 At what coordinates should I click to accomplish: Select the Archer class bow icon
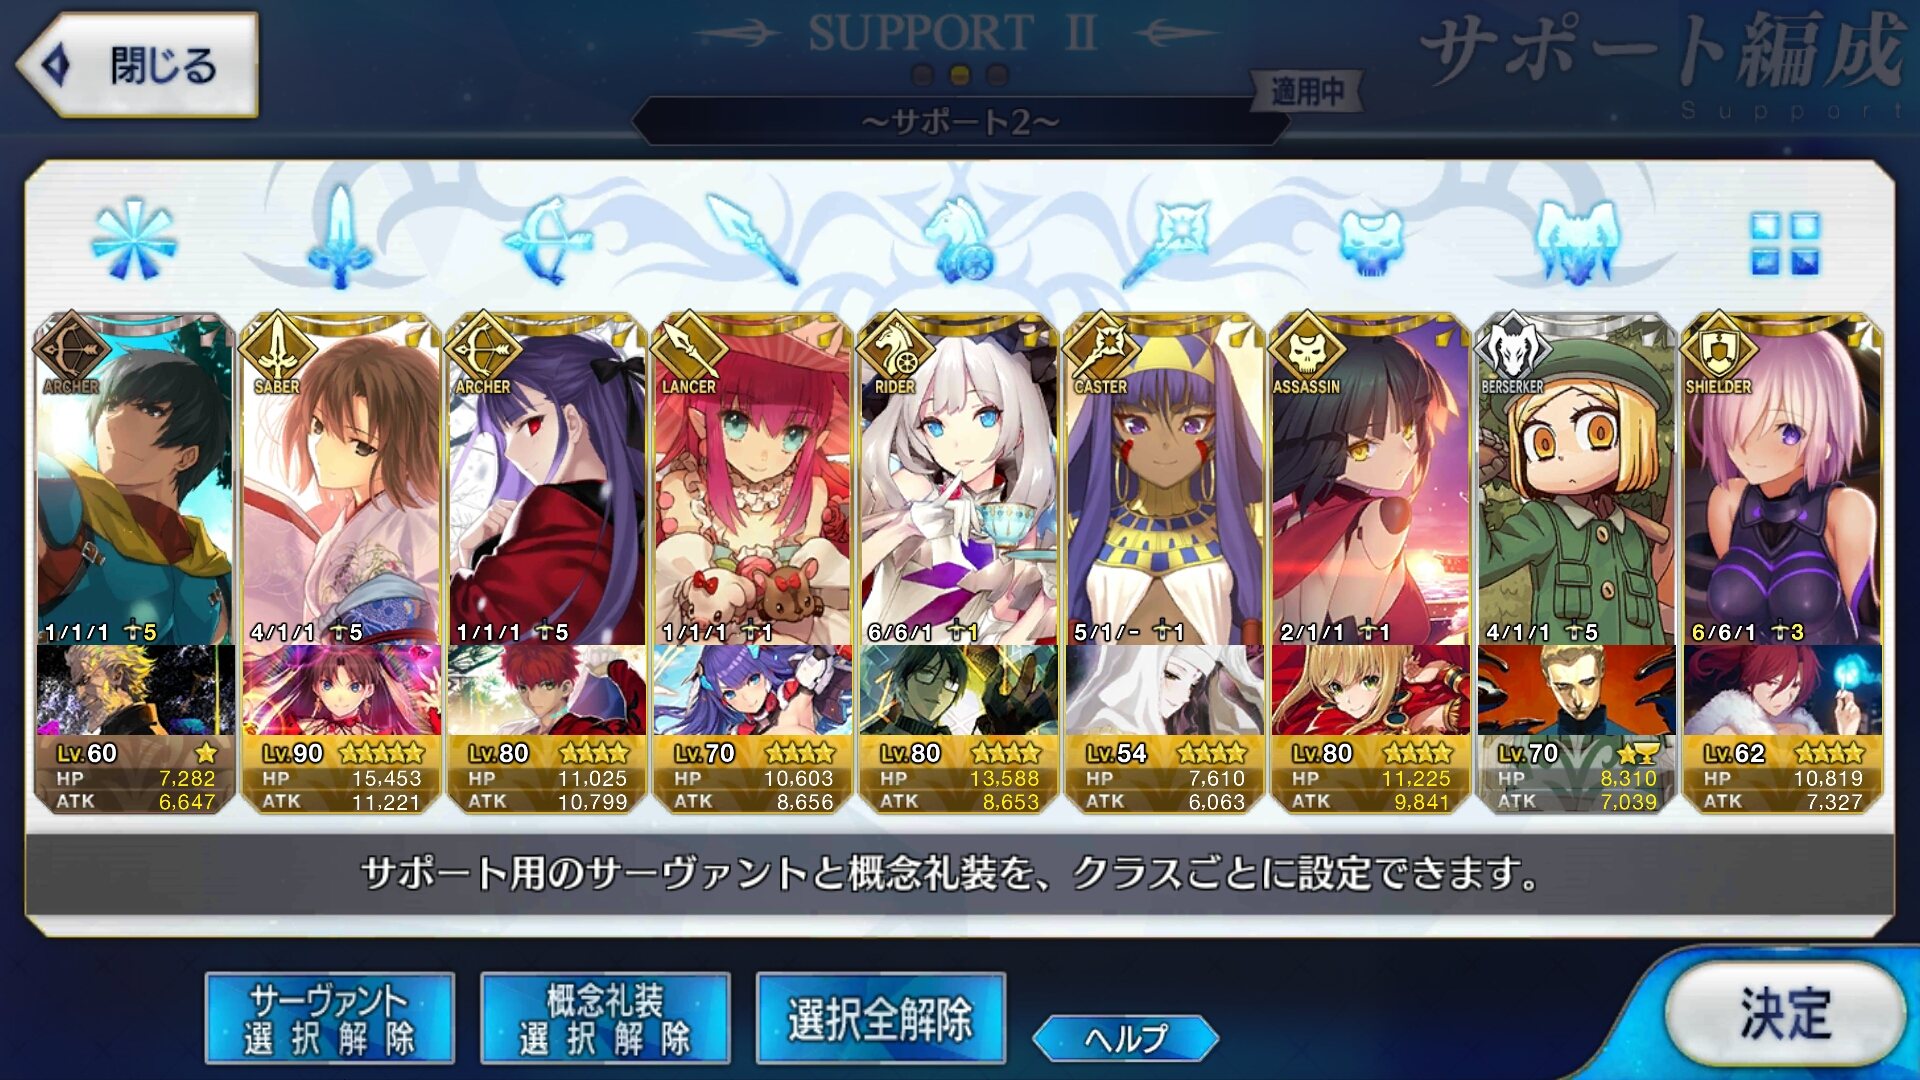click(x=548, y=239)
